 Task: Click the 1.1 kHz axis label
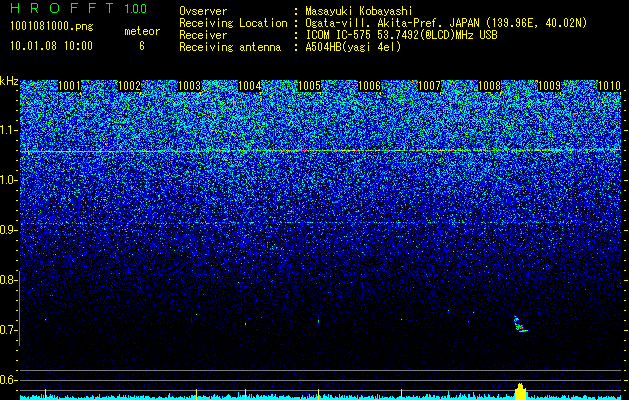coord(8,130)
